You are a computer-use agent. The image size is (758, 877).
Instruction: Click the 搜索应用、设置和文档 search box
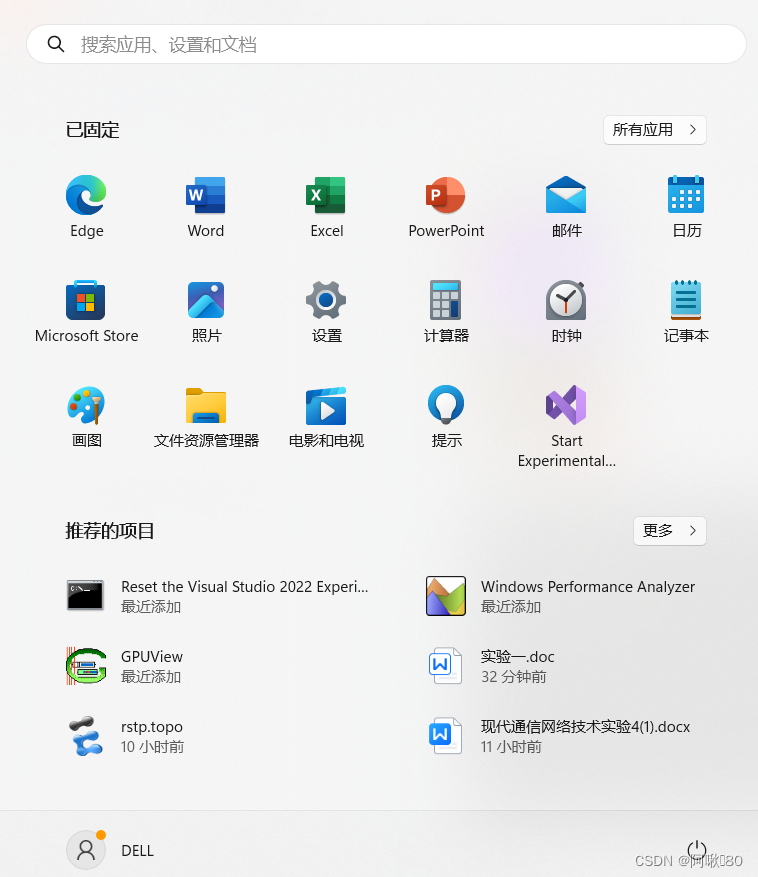point(386,44)
